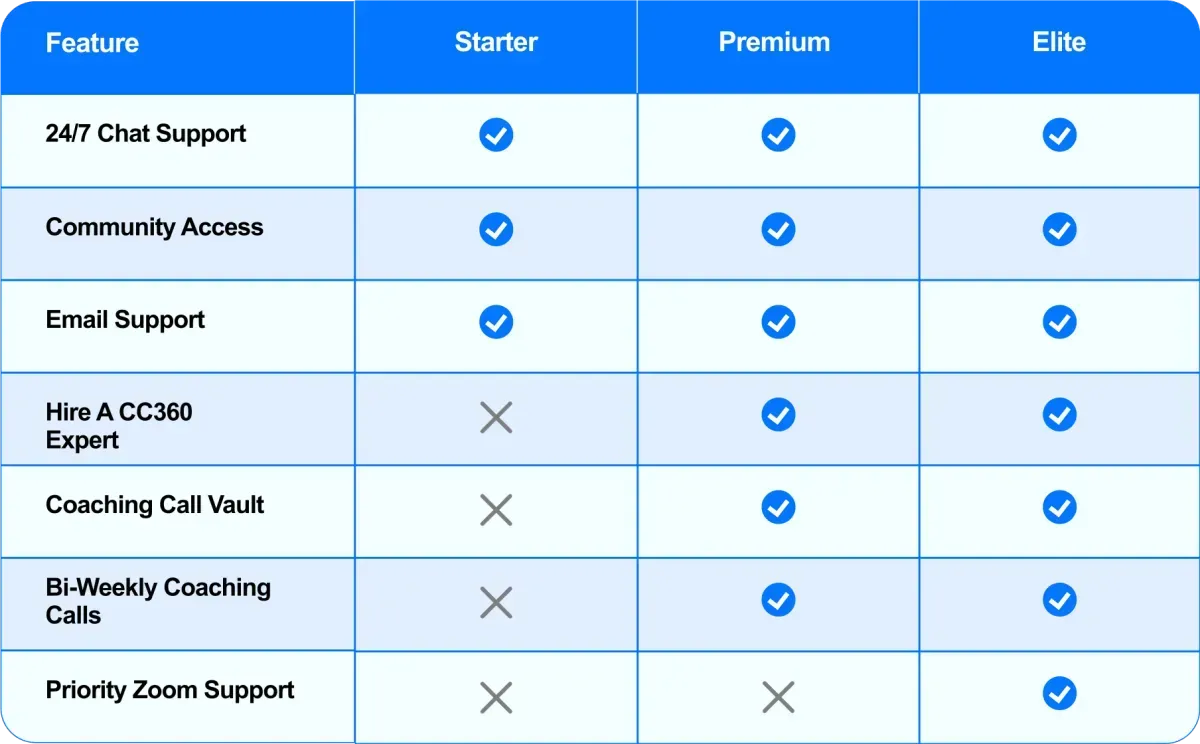This screenshot has width=1200, height=744.
Task: Click the Elite checkmark for Hire A CC360 Expert
Action: coord(1059,414)
